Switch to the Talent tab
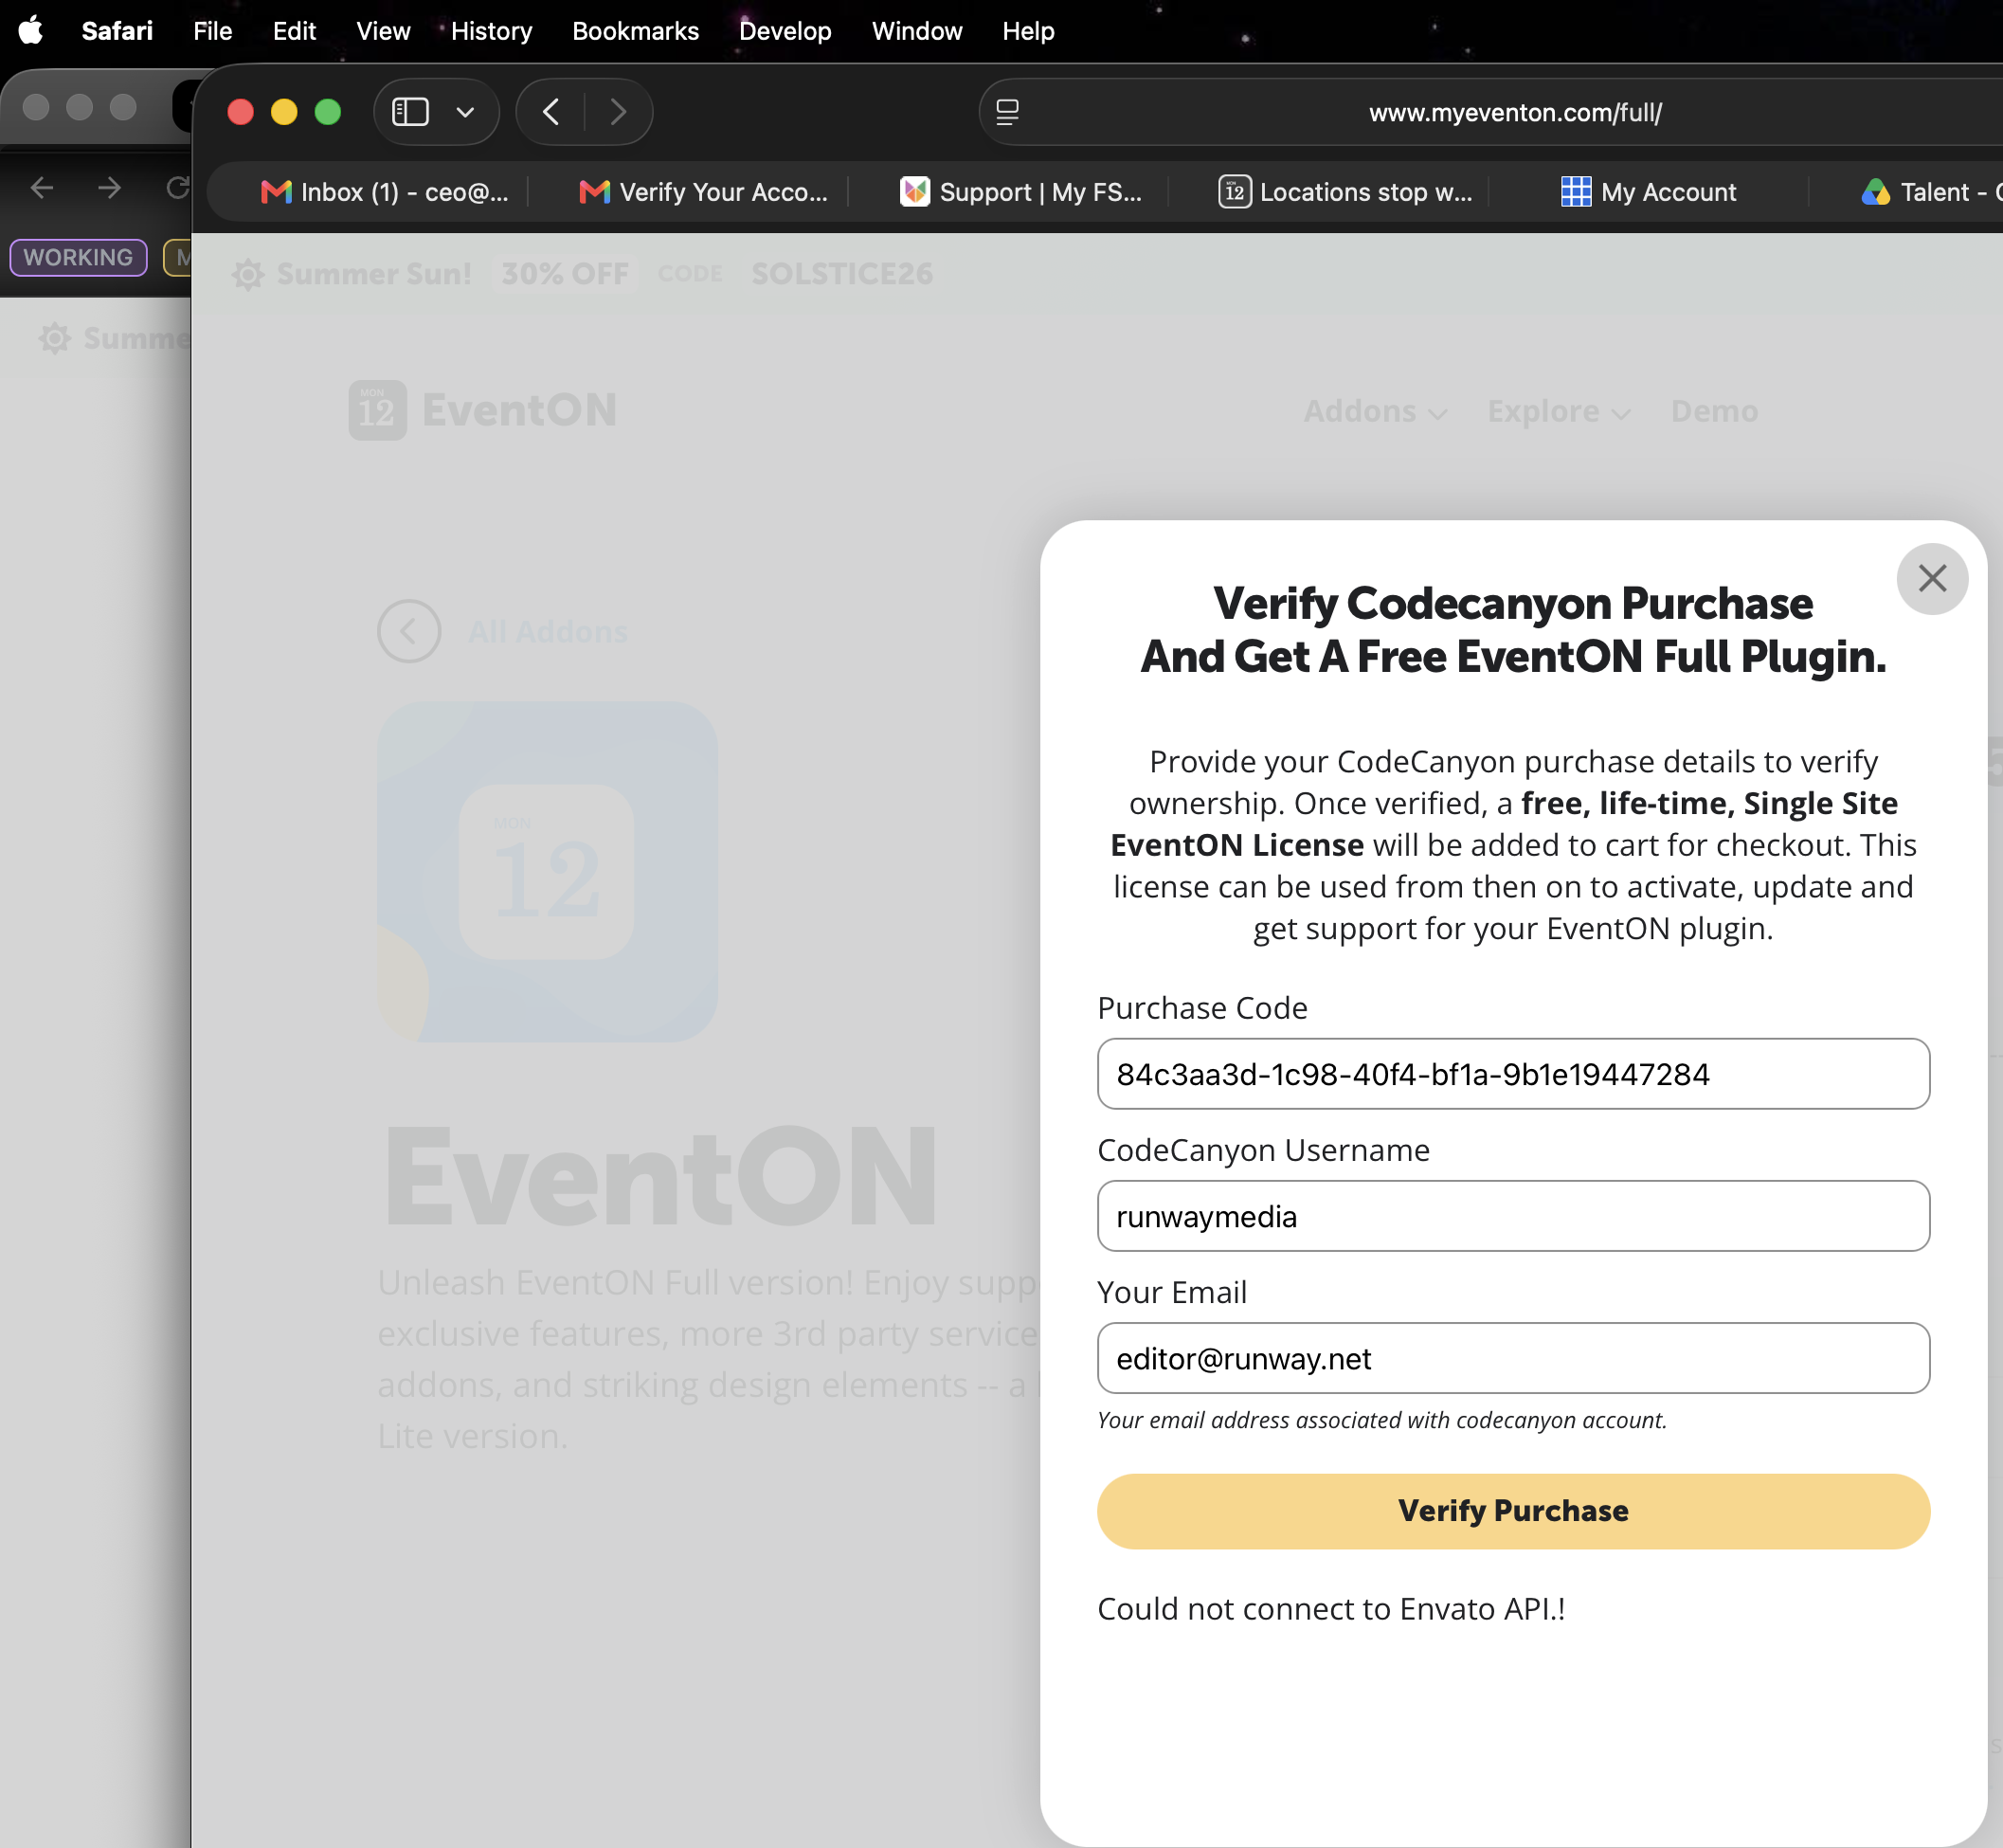 pos(1930,192)
